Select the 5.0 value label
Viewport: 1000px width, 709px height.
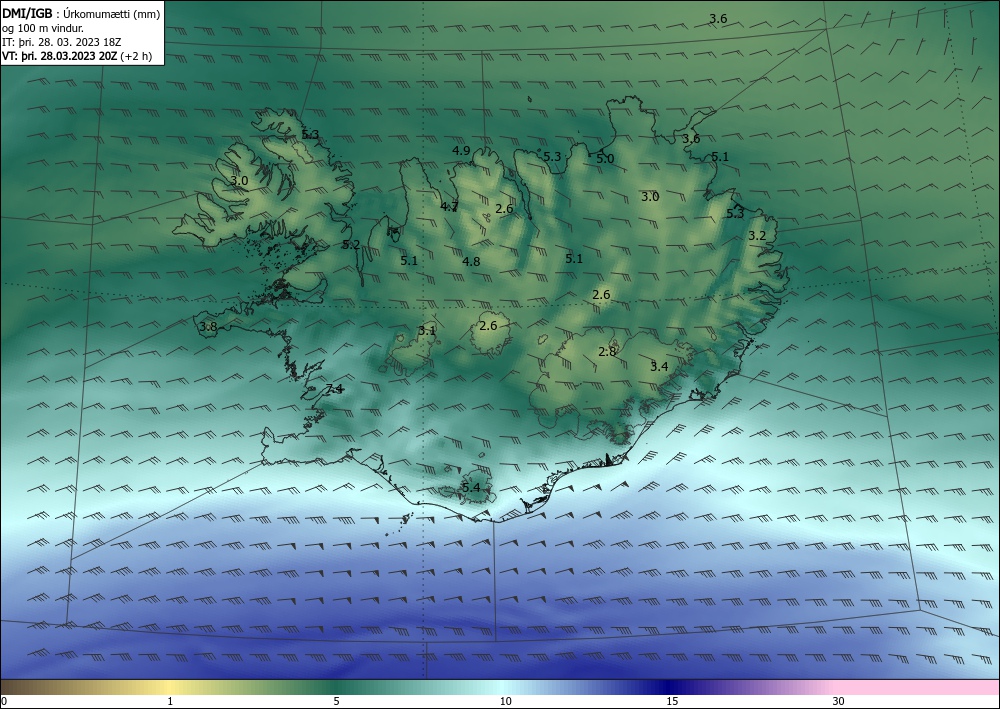(605, 159)
